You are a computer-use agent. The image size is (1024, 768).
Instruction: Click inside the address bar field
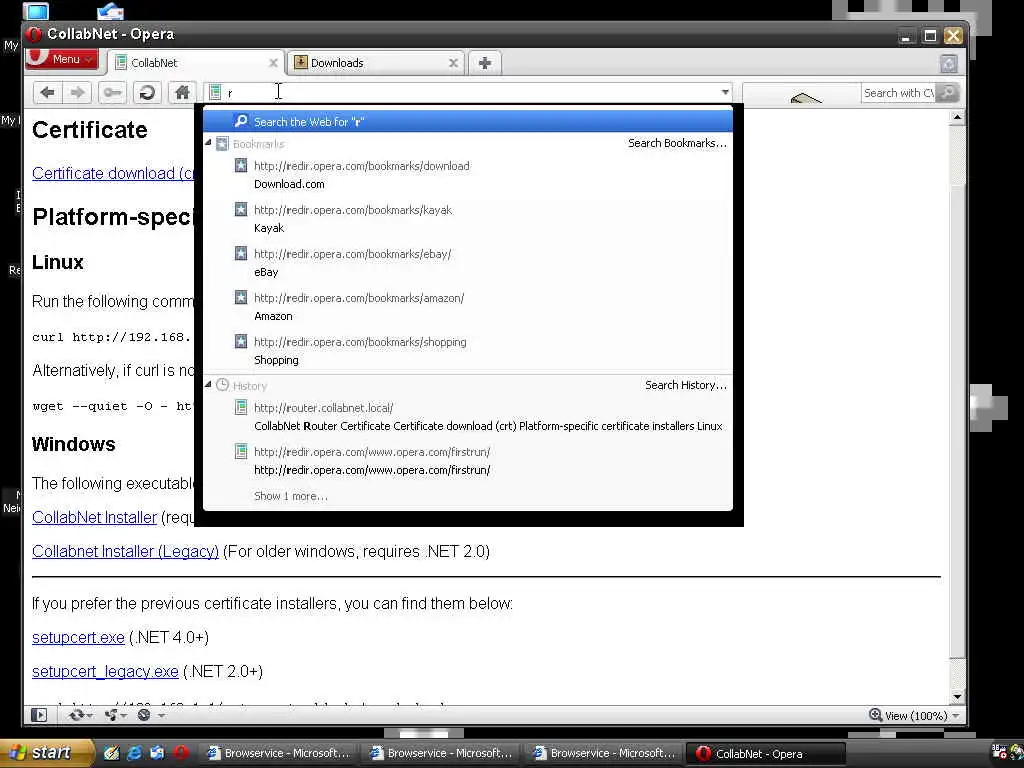point(470,93)
